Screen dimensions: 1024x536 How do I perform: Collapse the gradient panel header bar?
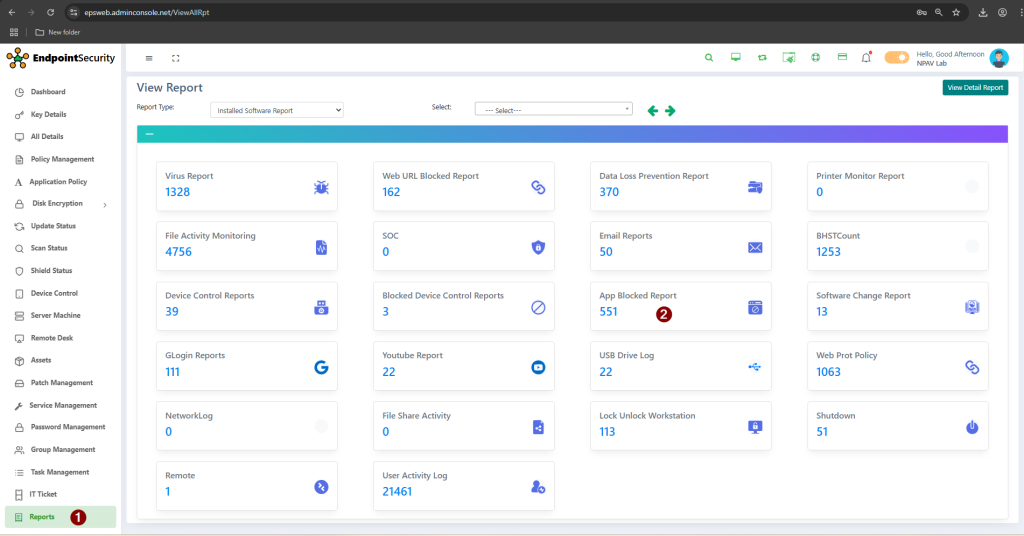(x=150, y=134)
